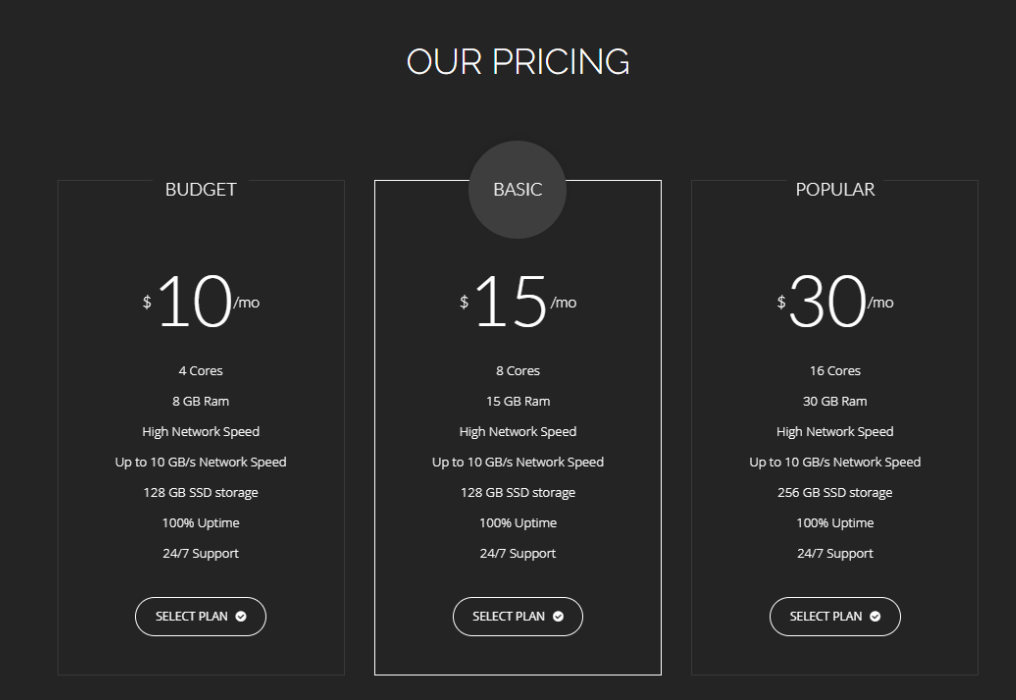Click "30 GB Ram" in the Popular plan

pos(835,401)
